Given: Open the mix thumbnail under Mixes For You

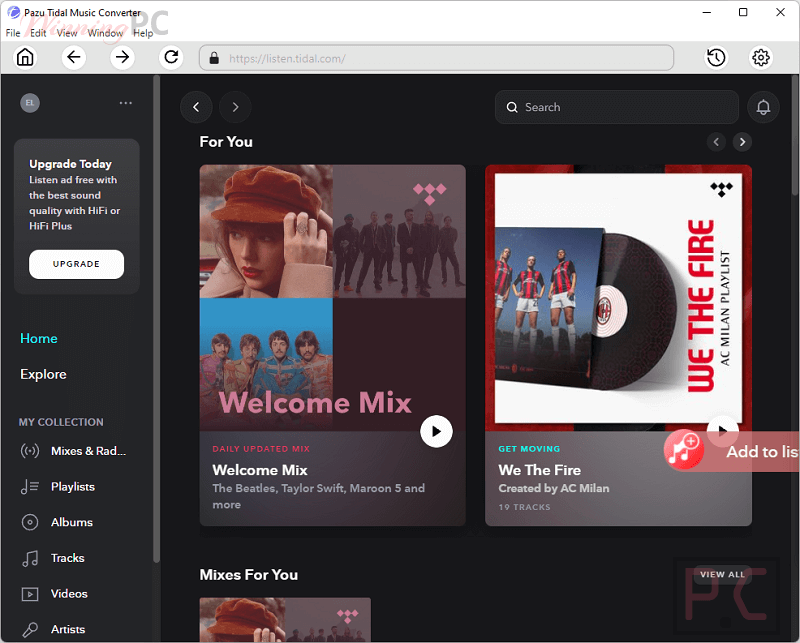Looking at the screenshot, I should coord(285,620).
